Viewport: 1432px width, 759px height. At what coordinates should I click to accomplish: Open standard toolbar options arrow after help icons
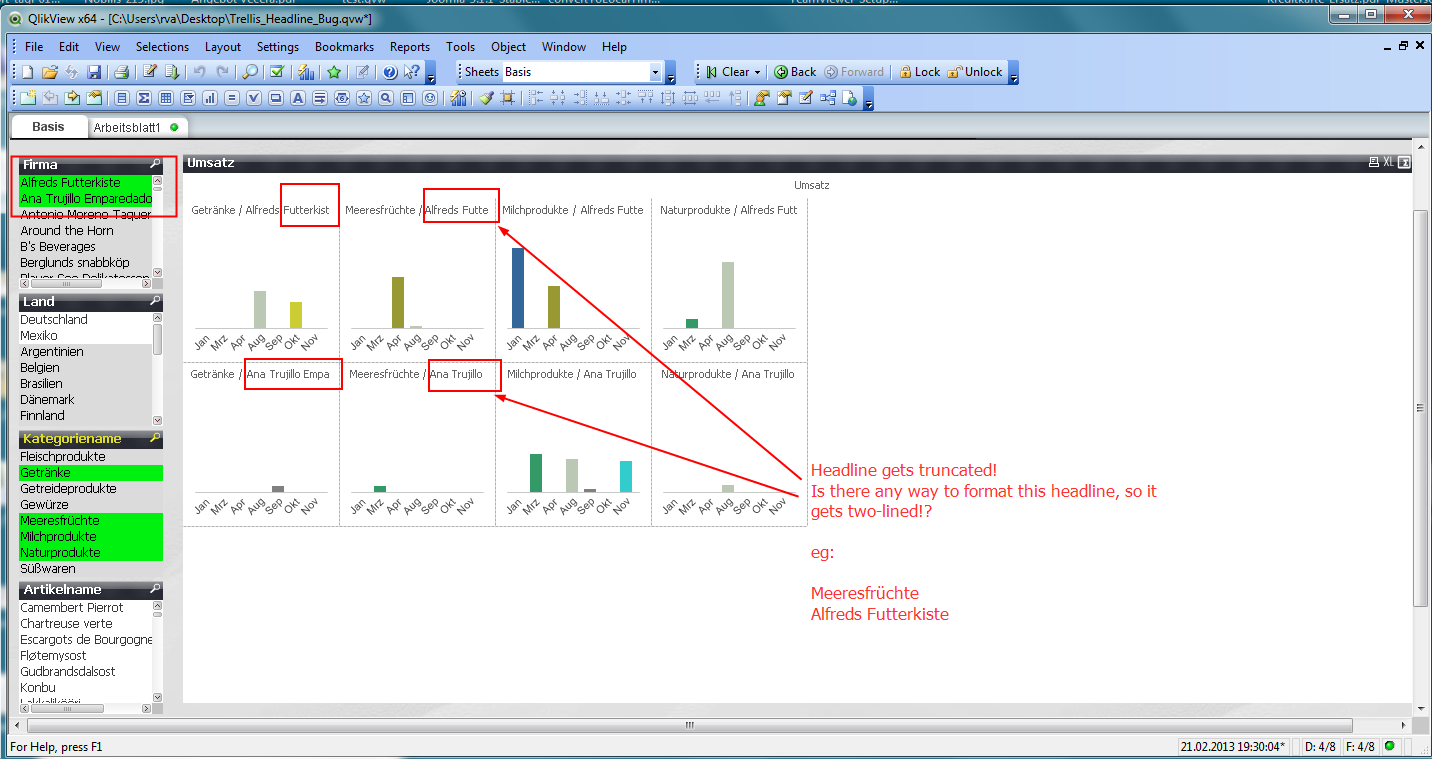[431, 72]
